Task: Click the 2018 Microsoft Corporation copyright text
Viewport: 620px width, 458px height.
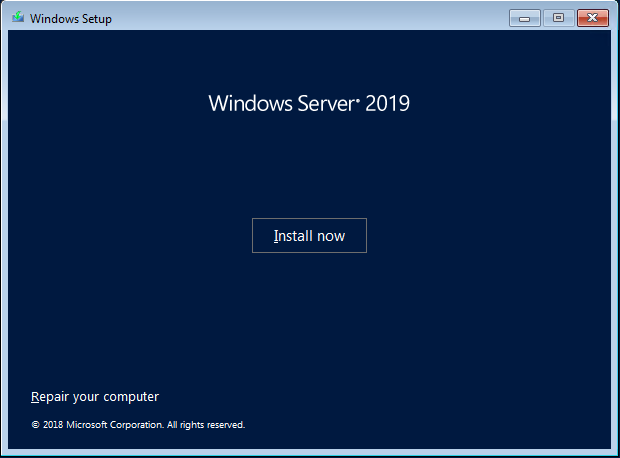Action: tap(138, 425)
